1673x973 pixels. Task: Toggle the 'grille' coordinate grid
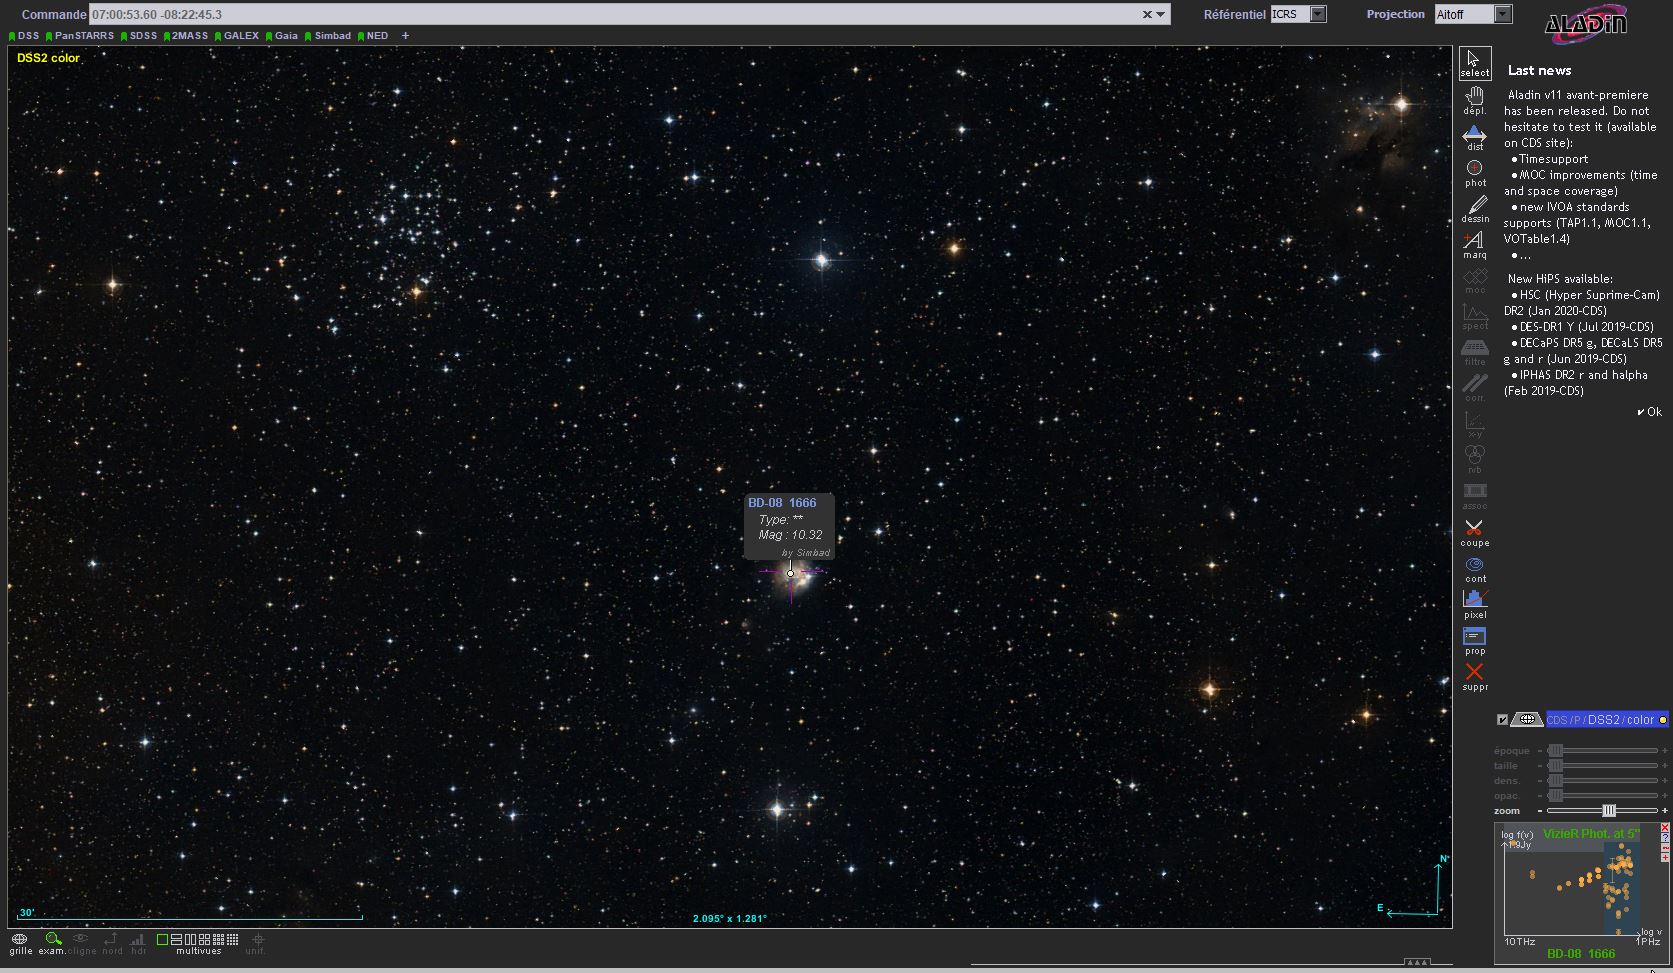(19, 940)
